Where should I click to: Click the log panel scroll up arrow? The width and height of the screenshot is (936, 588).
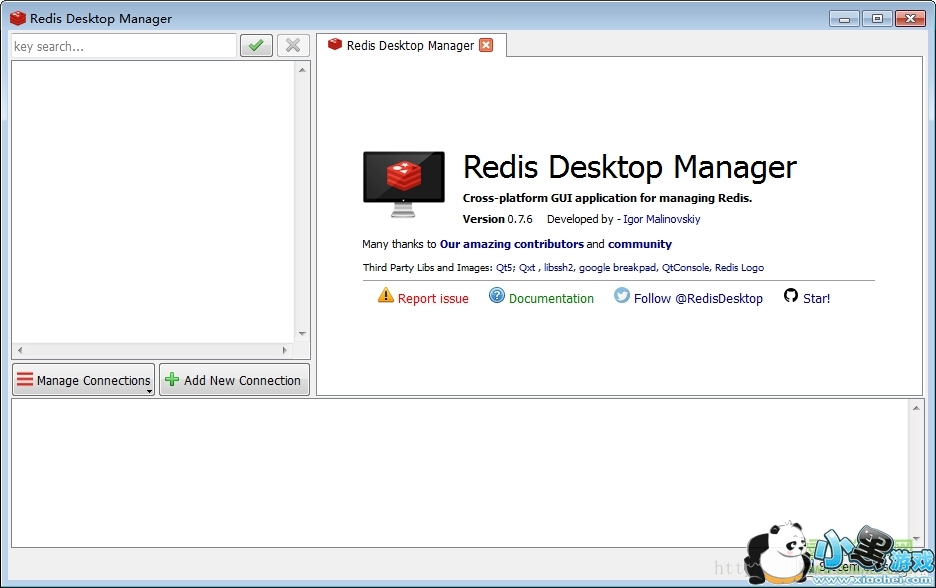[916, 407]
